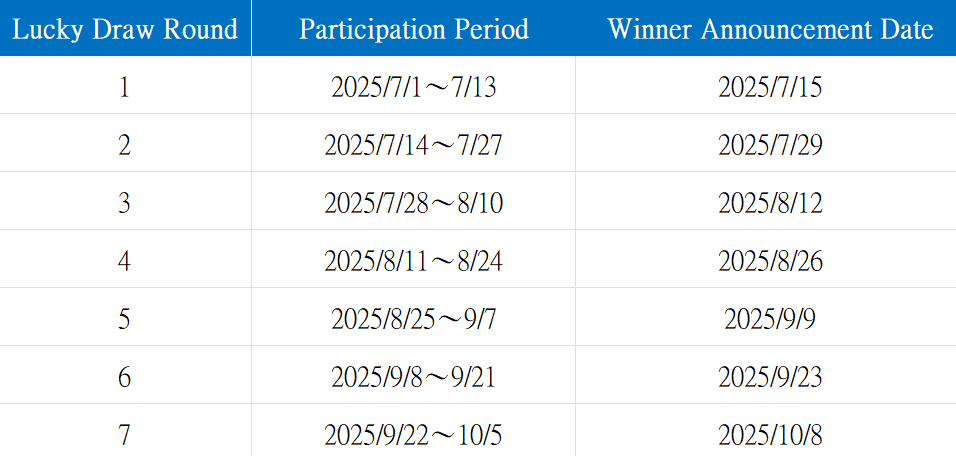Click the Lucky Draw Round column header
Image resolution: width=956 pixels, height=456 pixels.
(x=125, y=28)
